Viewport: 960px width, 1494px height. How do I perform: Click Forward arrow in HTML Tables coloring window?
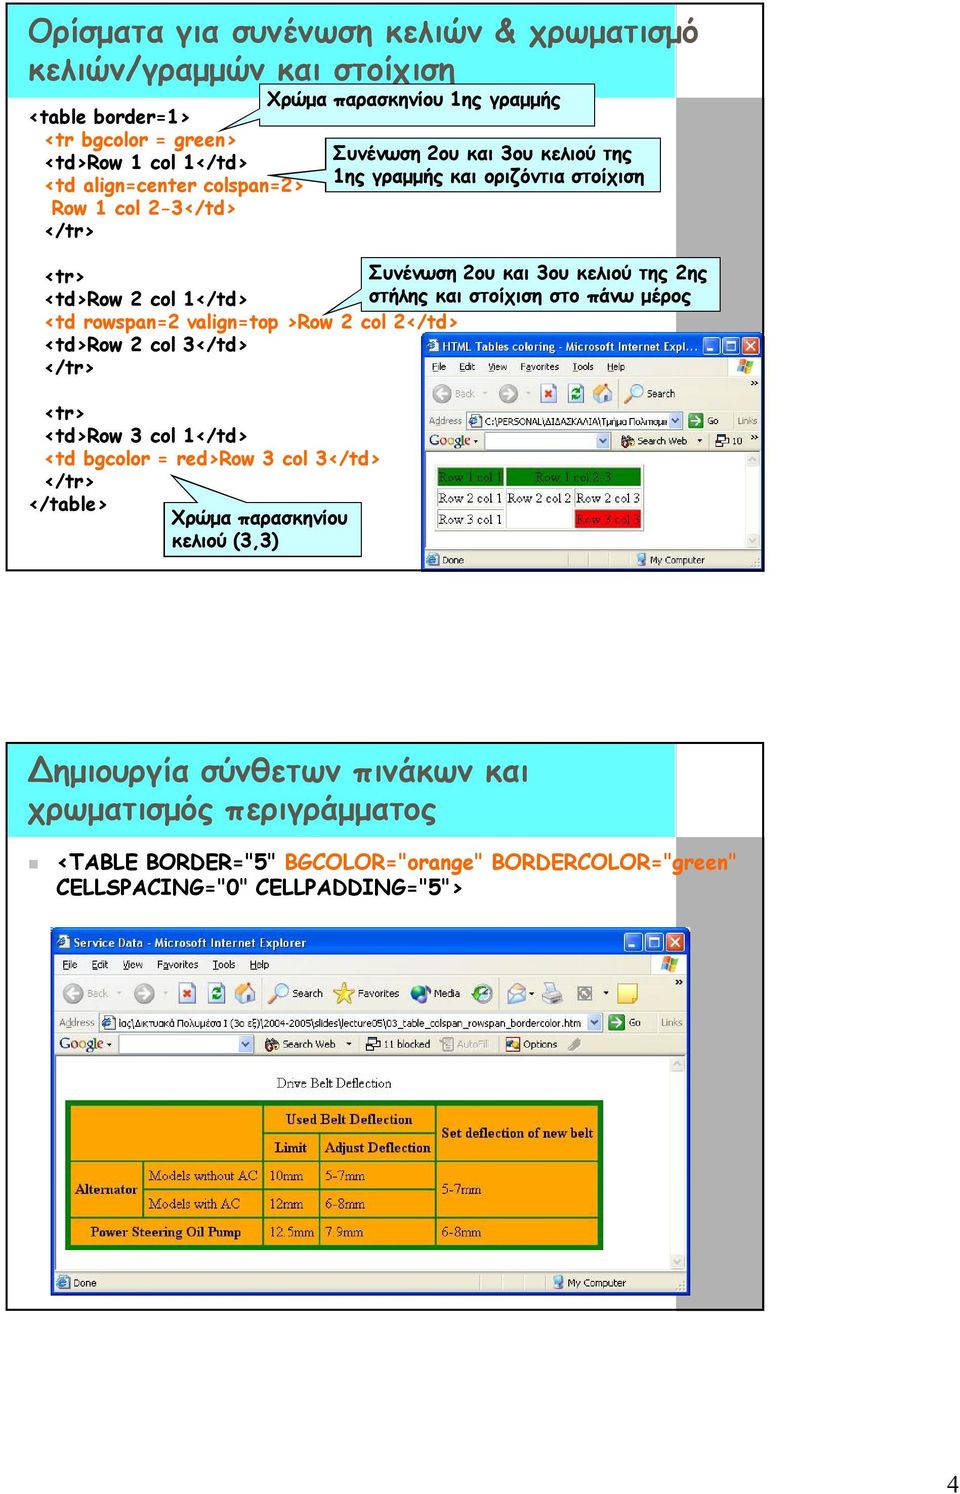508,394
